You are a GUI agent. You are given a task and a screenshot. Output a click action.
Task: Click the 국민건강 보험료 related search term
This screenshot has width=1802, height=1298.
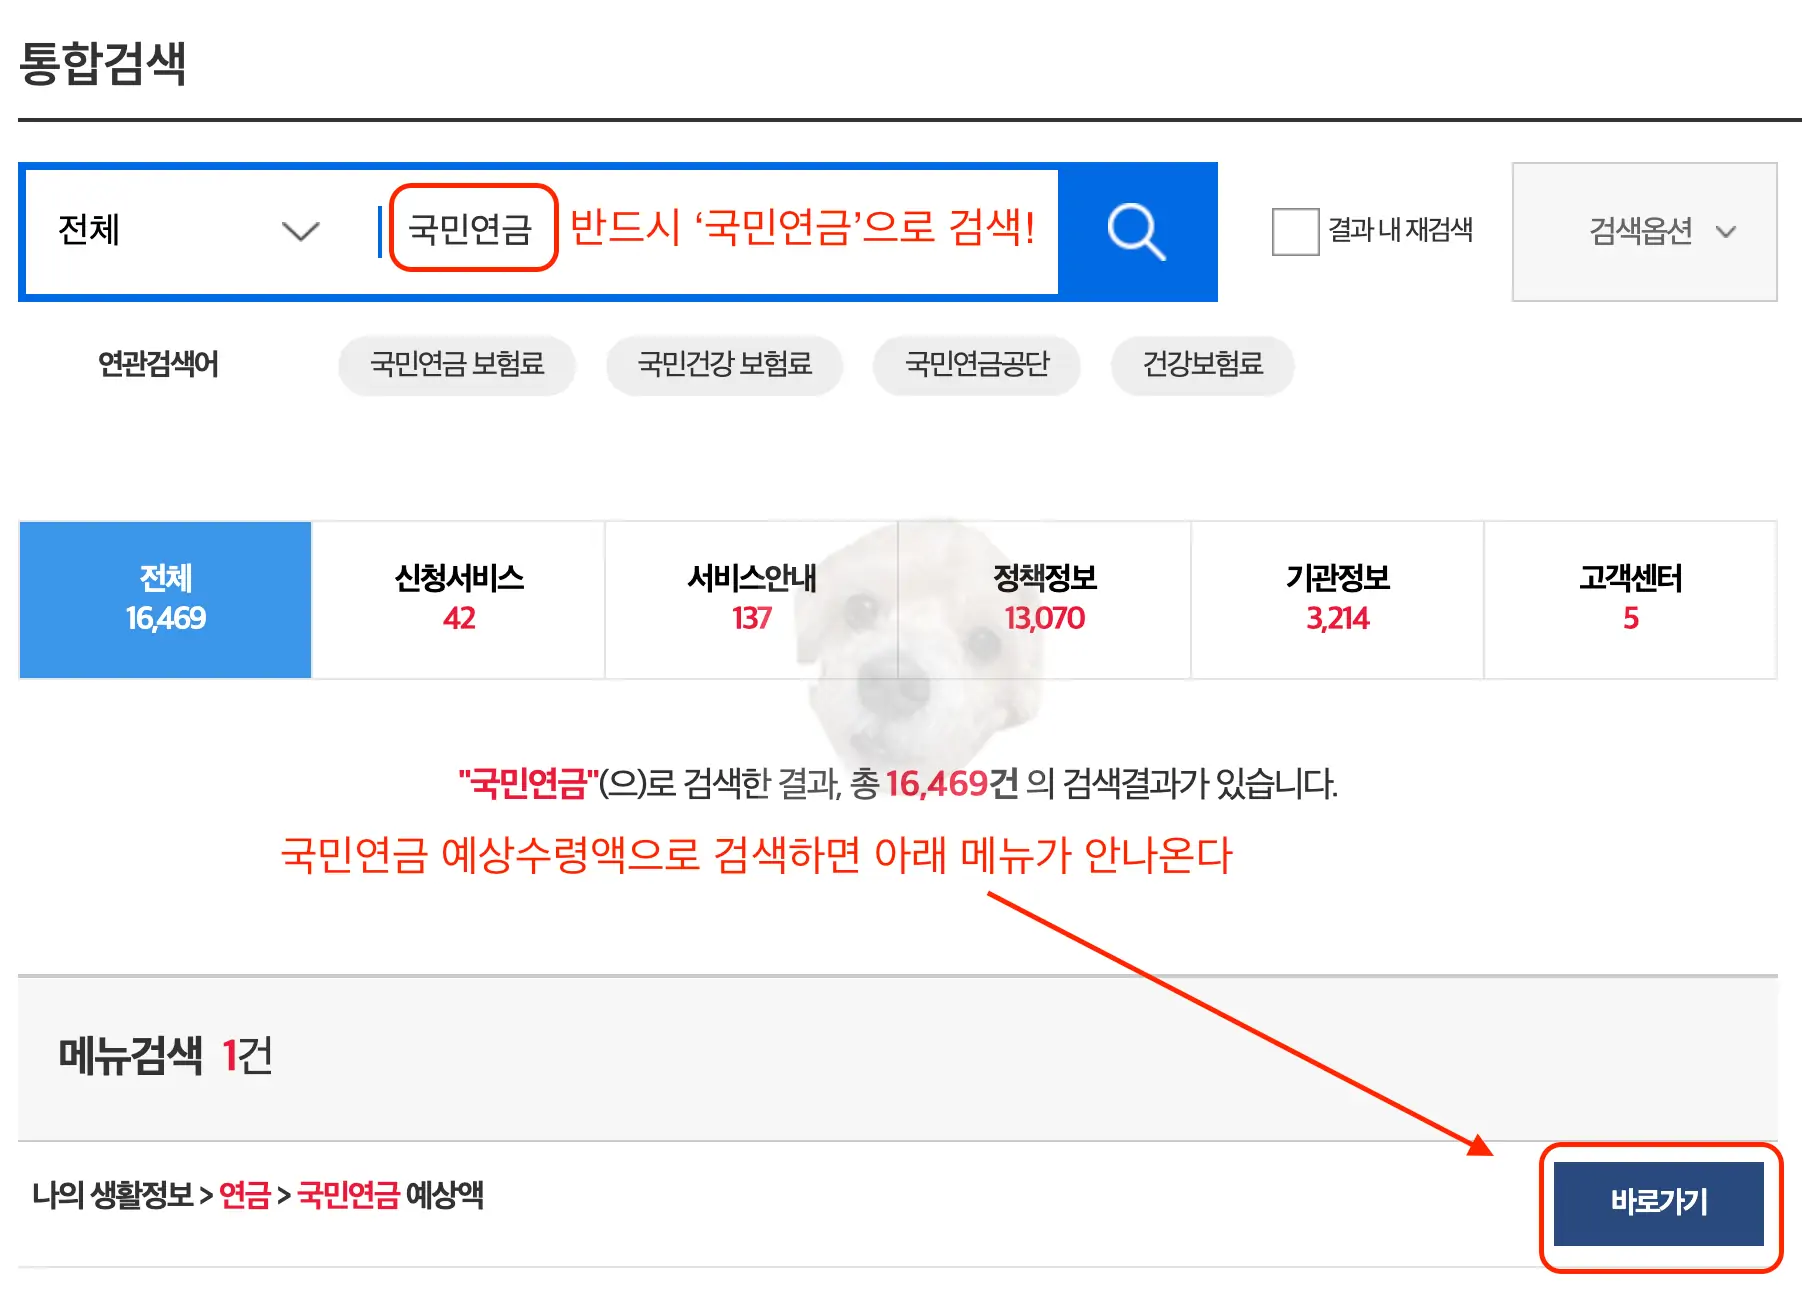coord(723,365)
